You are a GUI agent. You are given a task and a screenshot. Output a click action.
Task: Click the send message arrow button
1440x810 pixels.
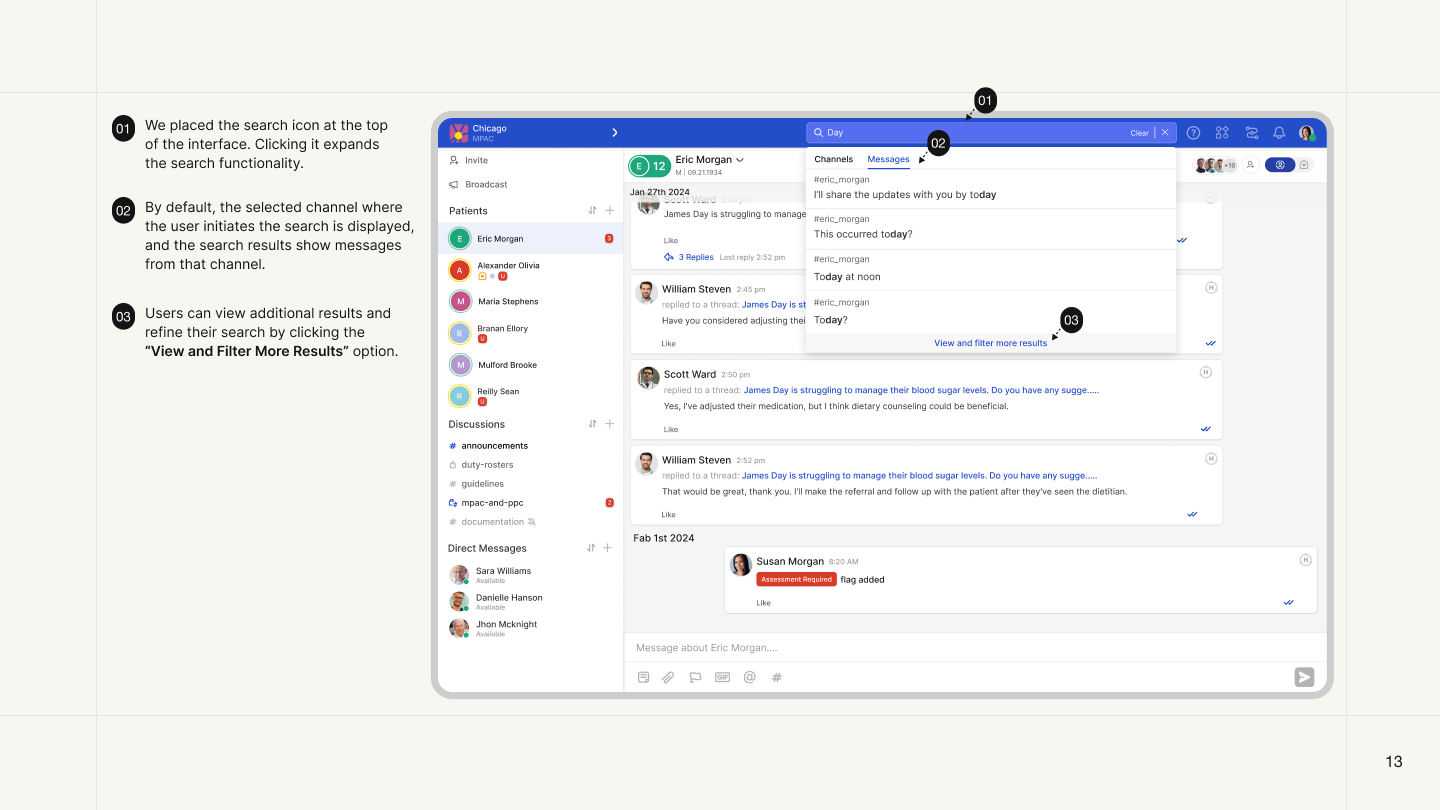pos(1304,677)
